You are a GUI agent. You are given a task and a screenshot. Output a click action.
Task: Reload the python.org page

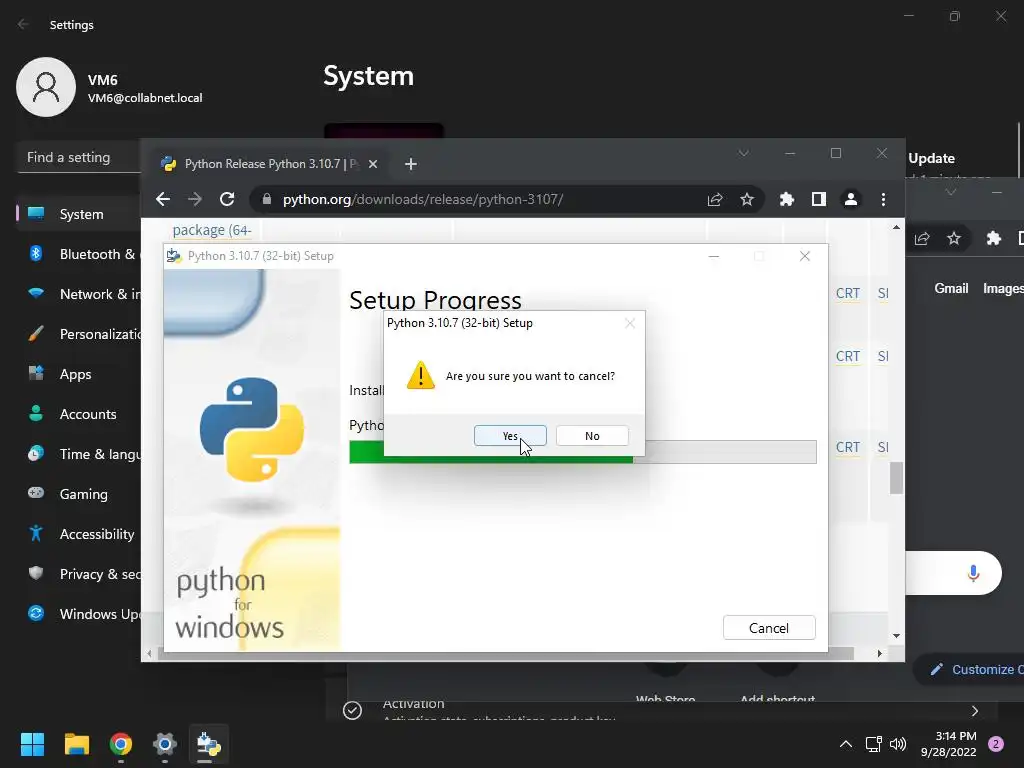click(x=227, y=199)
